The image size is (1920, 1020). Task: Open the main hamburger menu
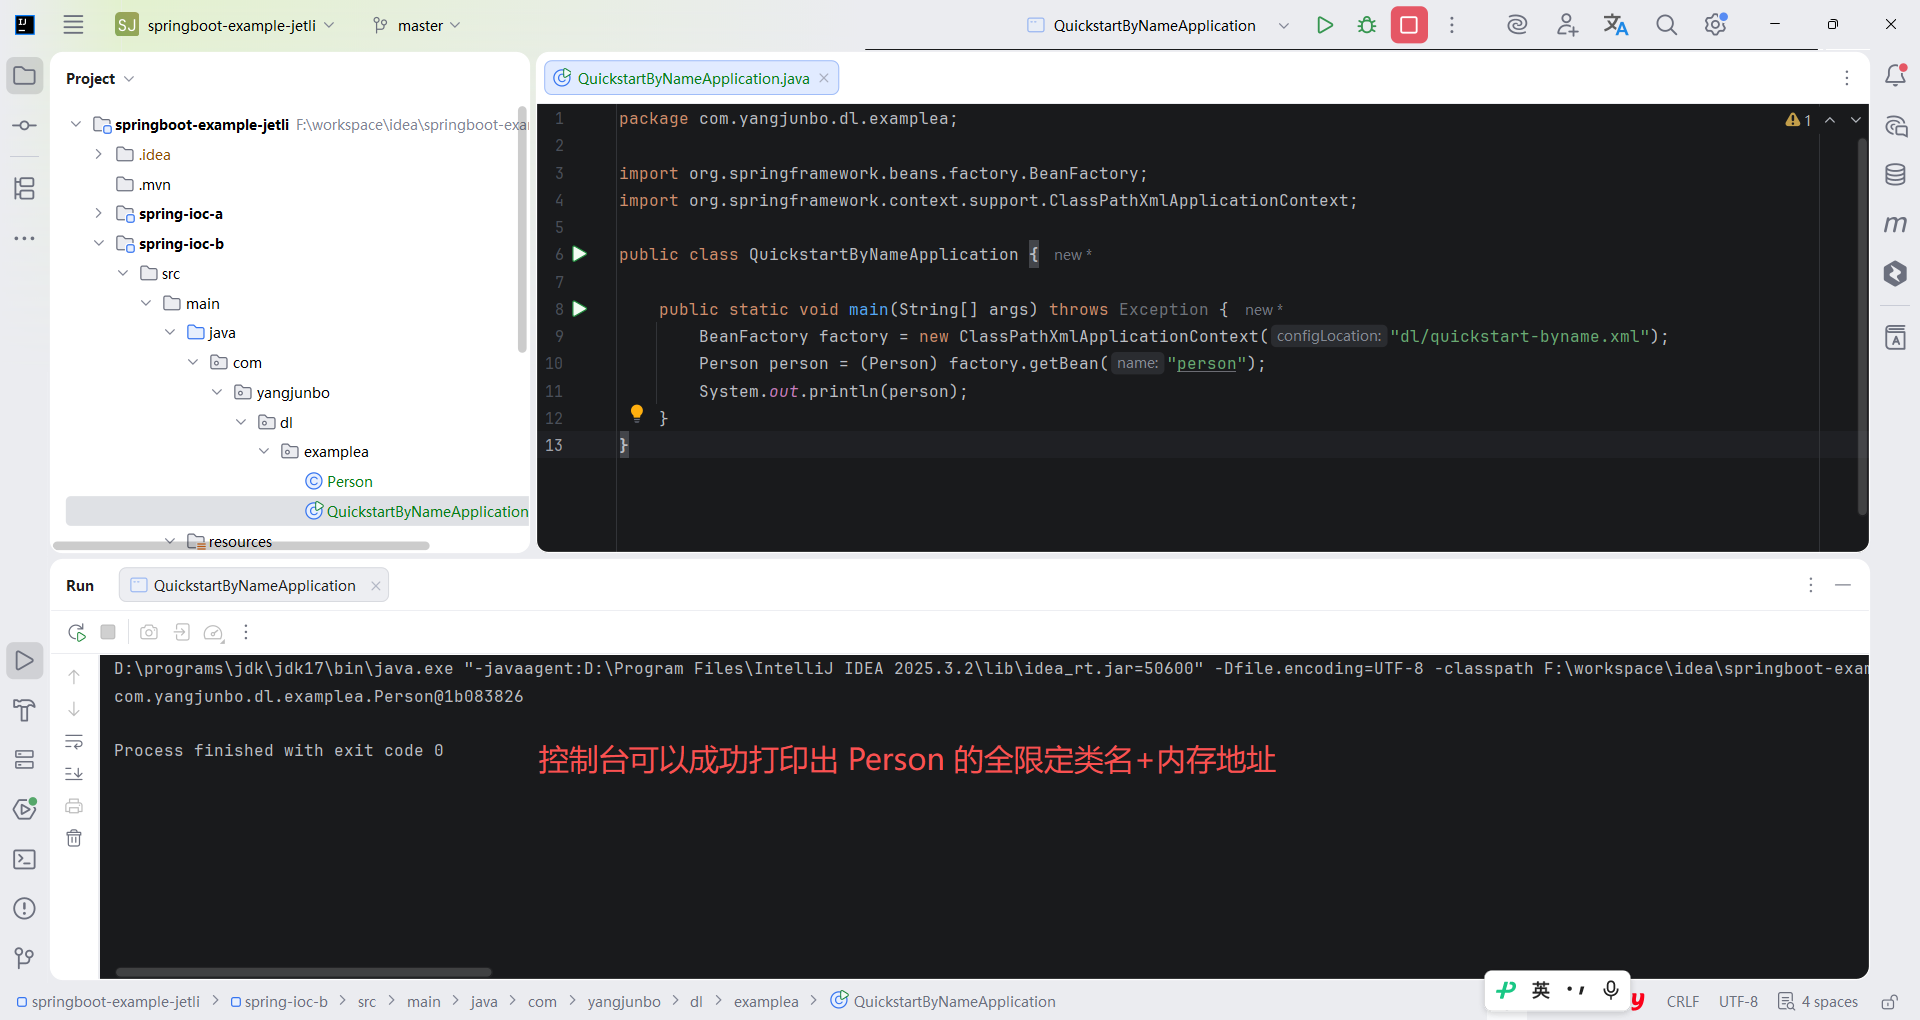point(73,25)
